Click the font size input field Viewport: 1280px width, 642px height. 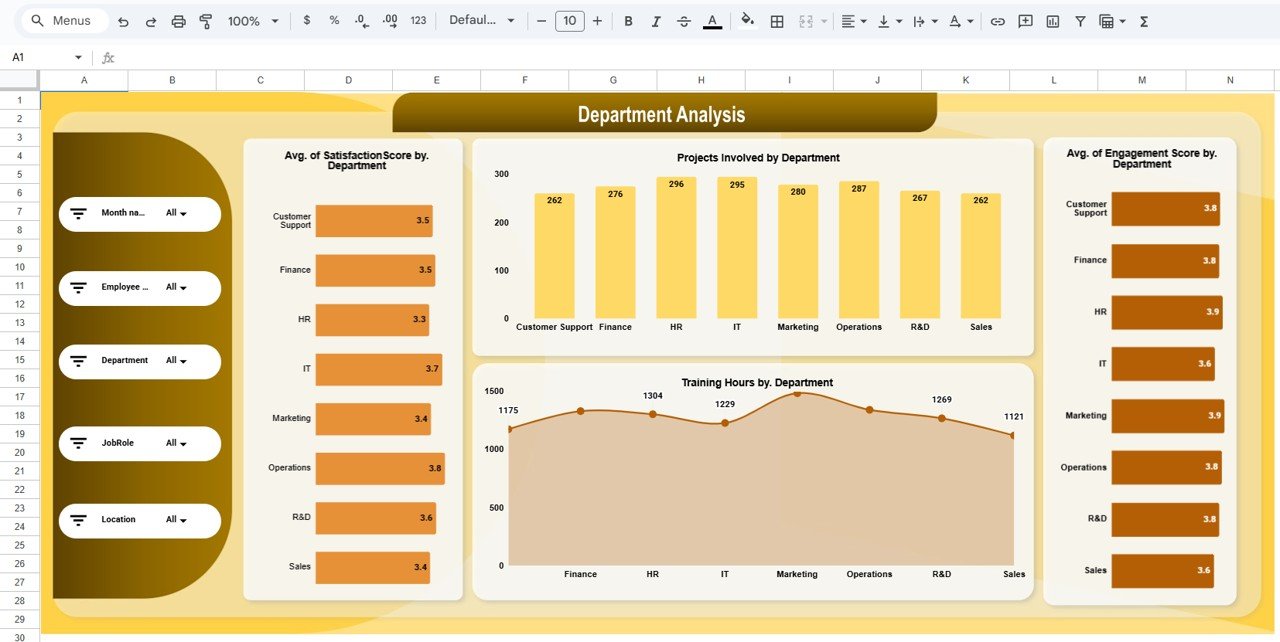click(569, 20)
